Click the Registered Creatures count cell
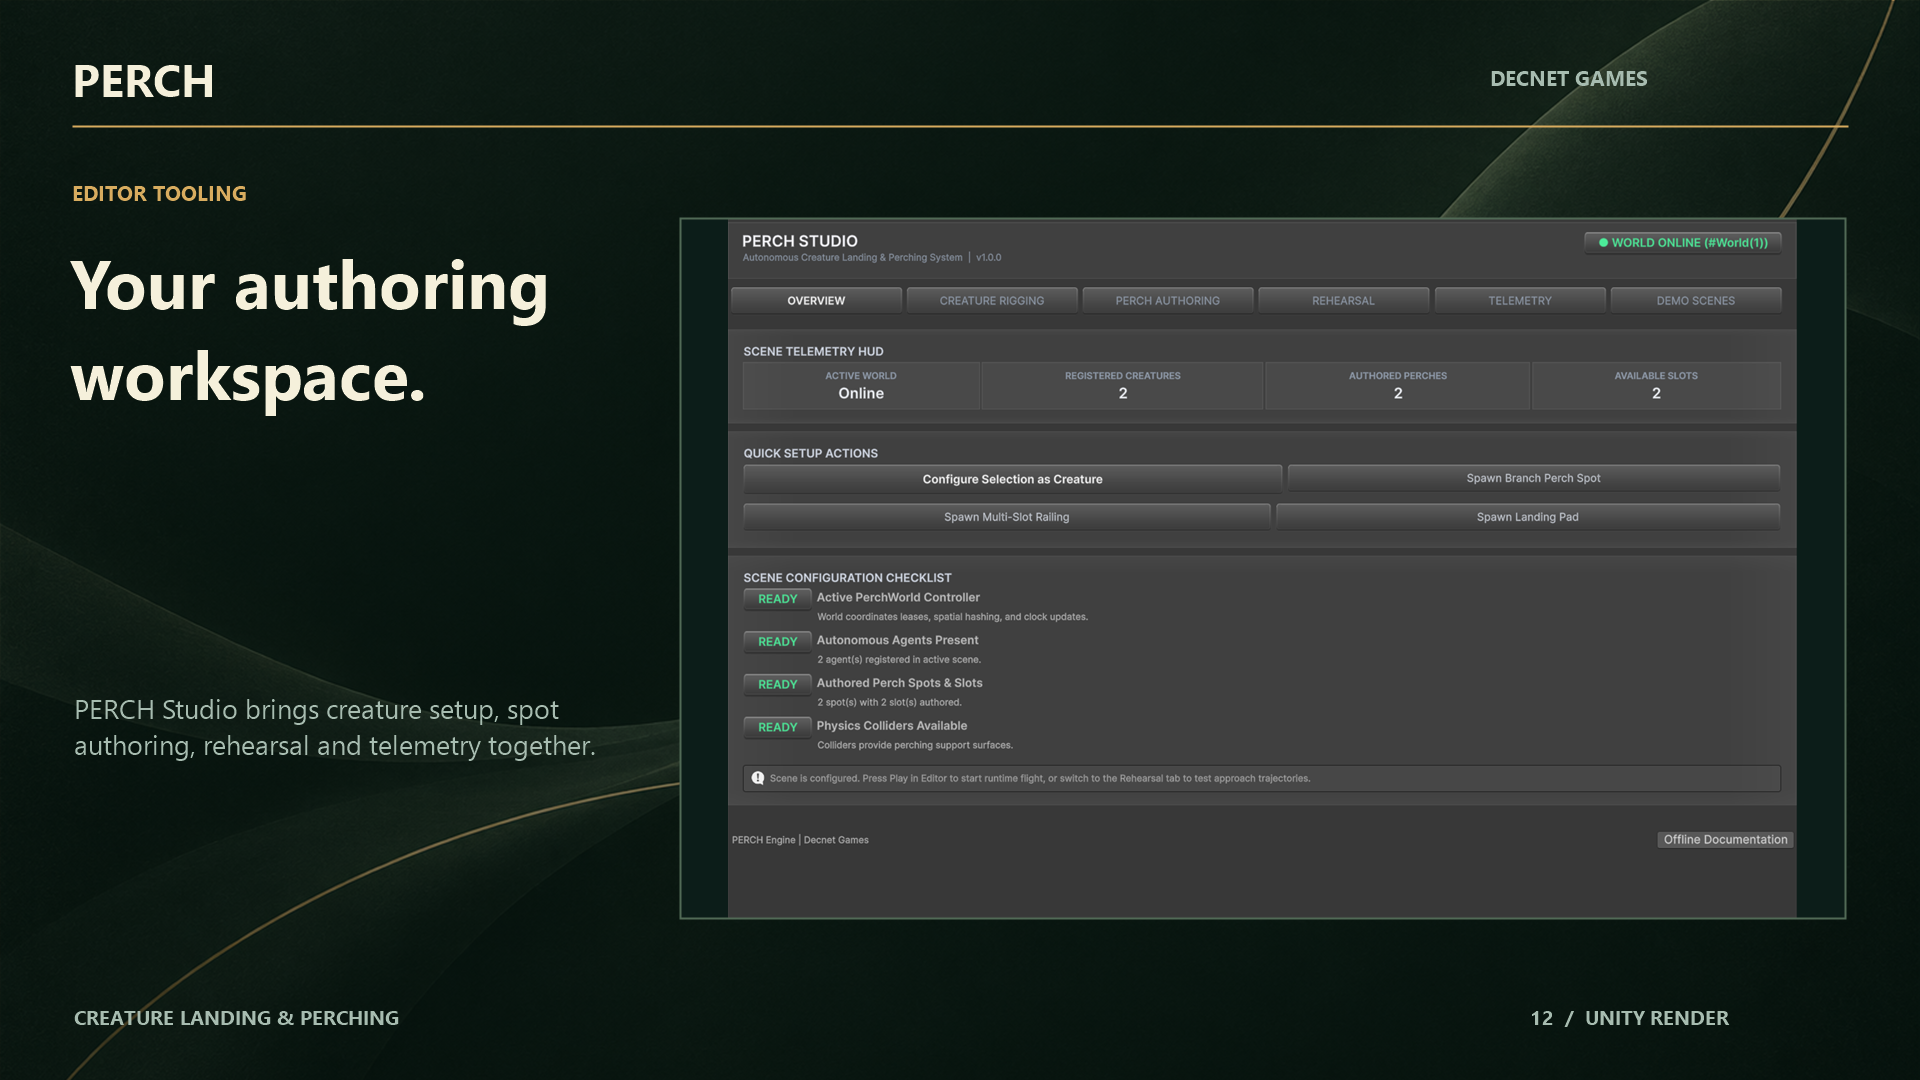Screen dimensions: 1920x1080 pos(1123,386)
